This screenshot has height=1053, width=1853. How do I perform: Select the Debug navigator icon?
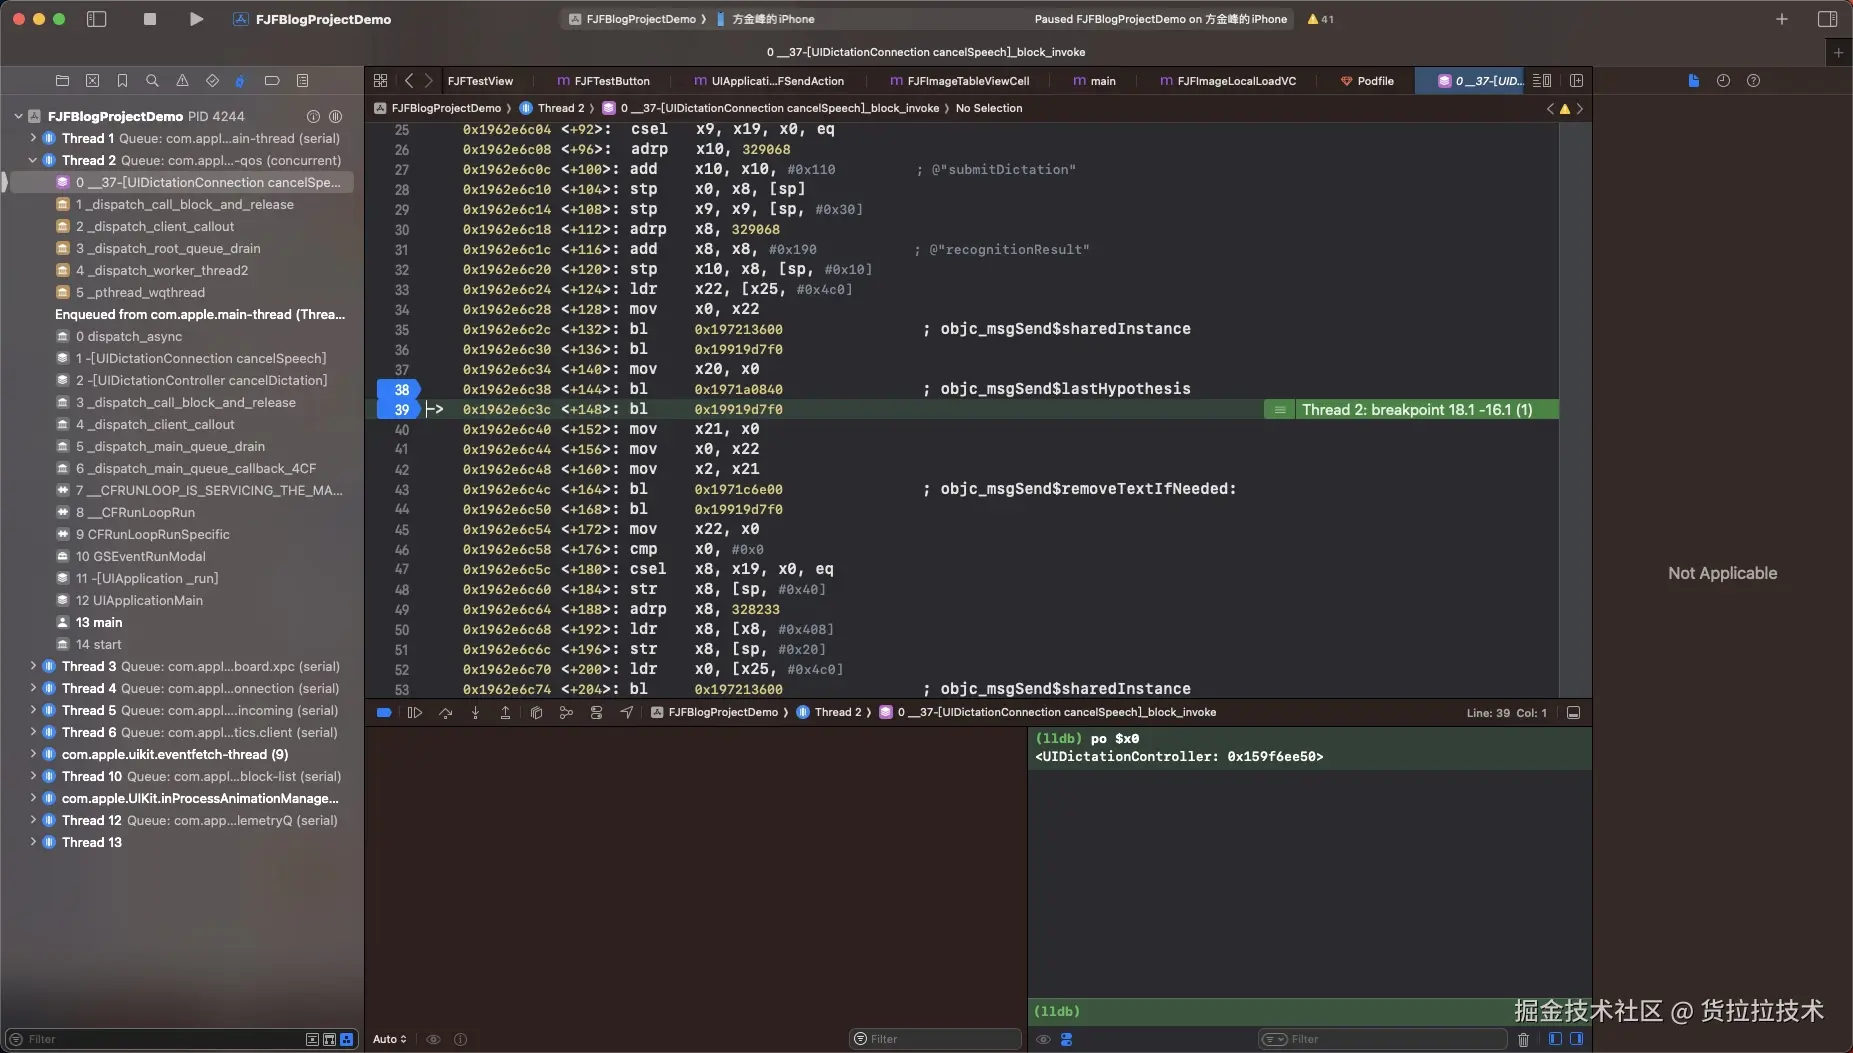[241, 81]
